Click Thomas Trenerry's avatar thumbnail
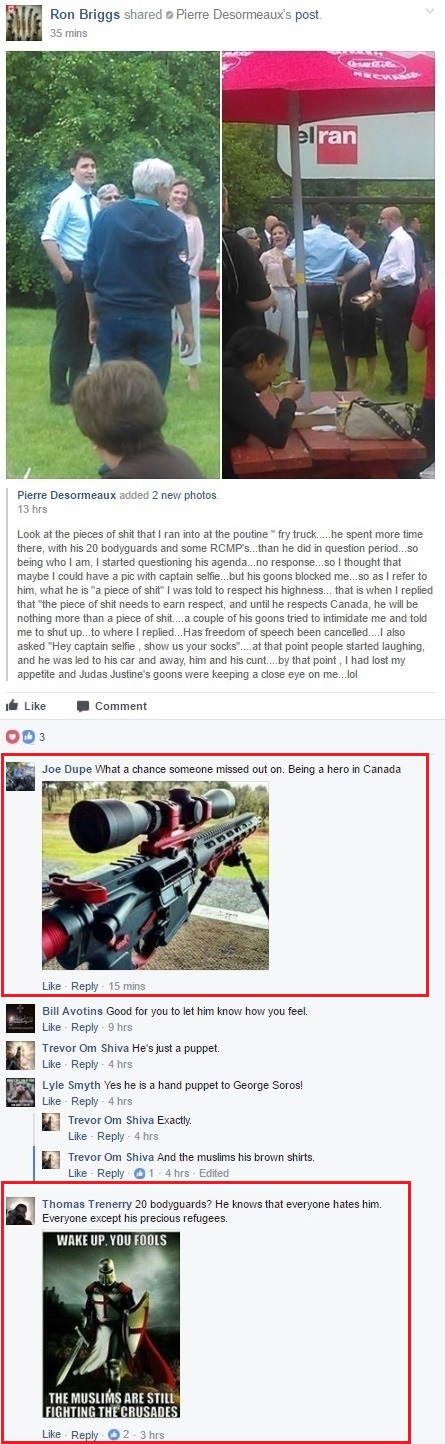The width and height of the screenshot is (445, 1444). point(20,1211)
